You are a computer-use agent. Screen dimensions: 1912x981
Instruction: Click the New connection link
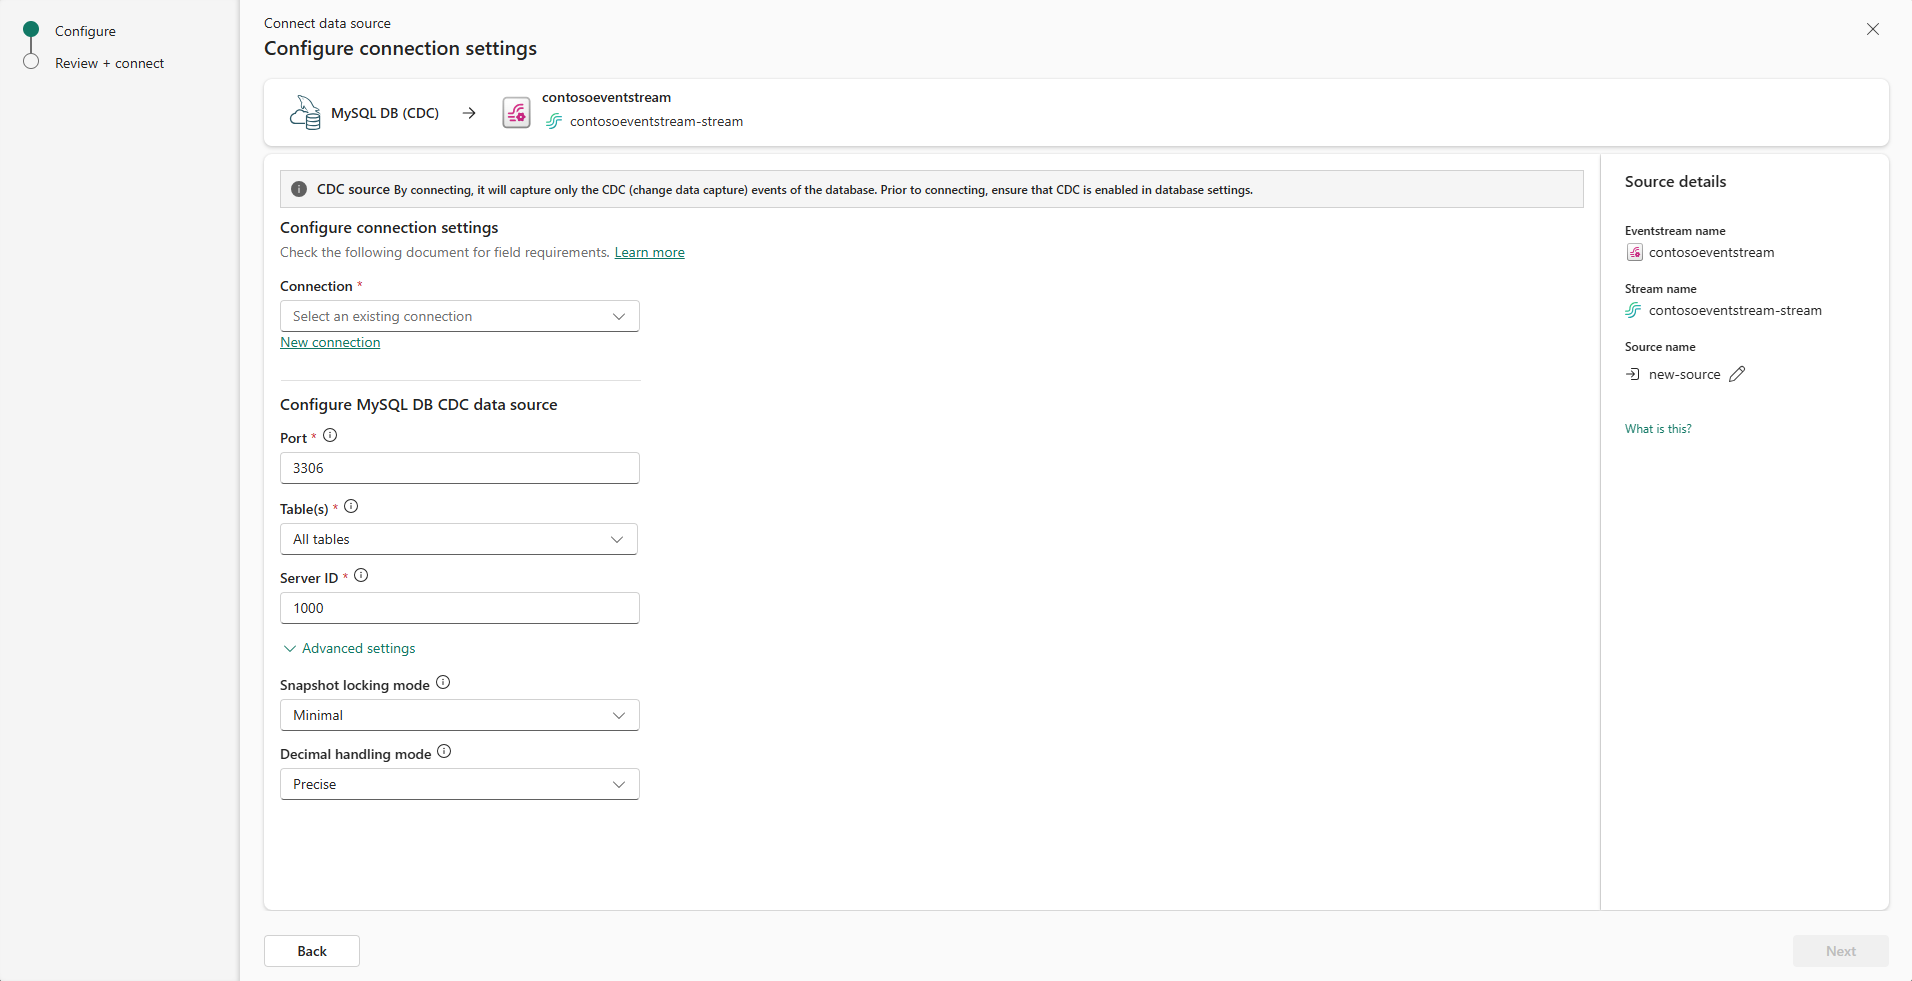point(330,343)
